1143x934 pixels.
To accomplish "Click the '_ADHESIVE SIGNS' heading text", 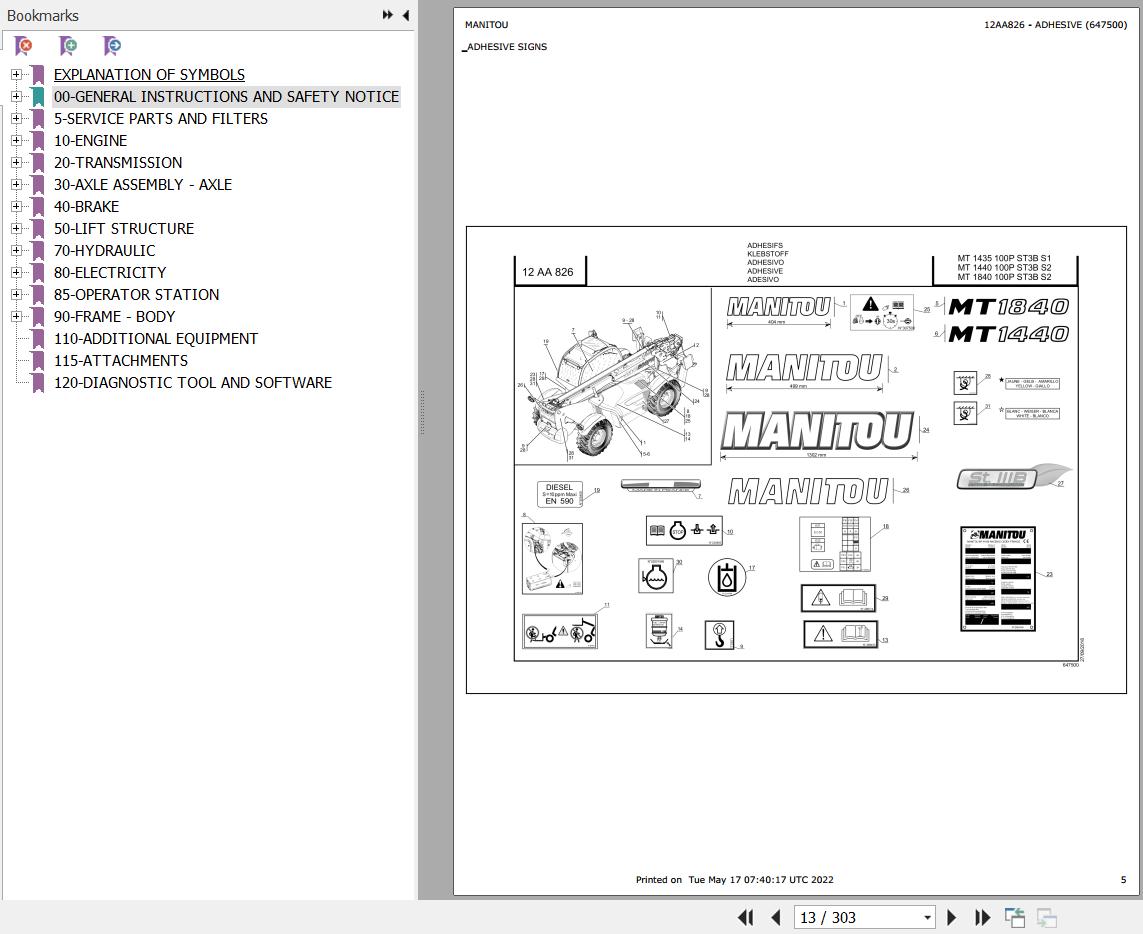I will (505, 47).
